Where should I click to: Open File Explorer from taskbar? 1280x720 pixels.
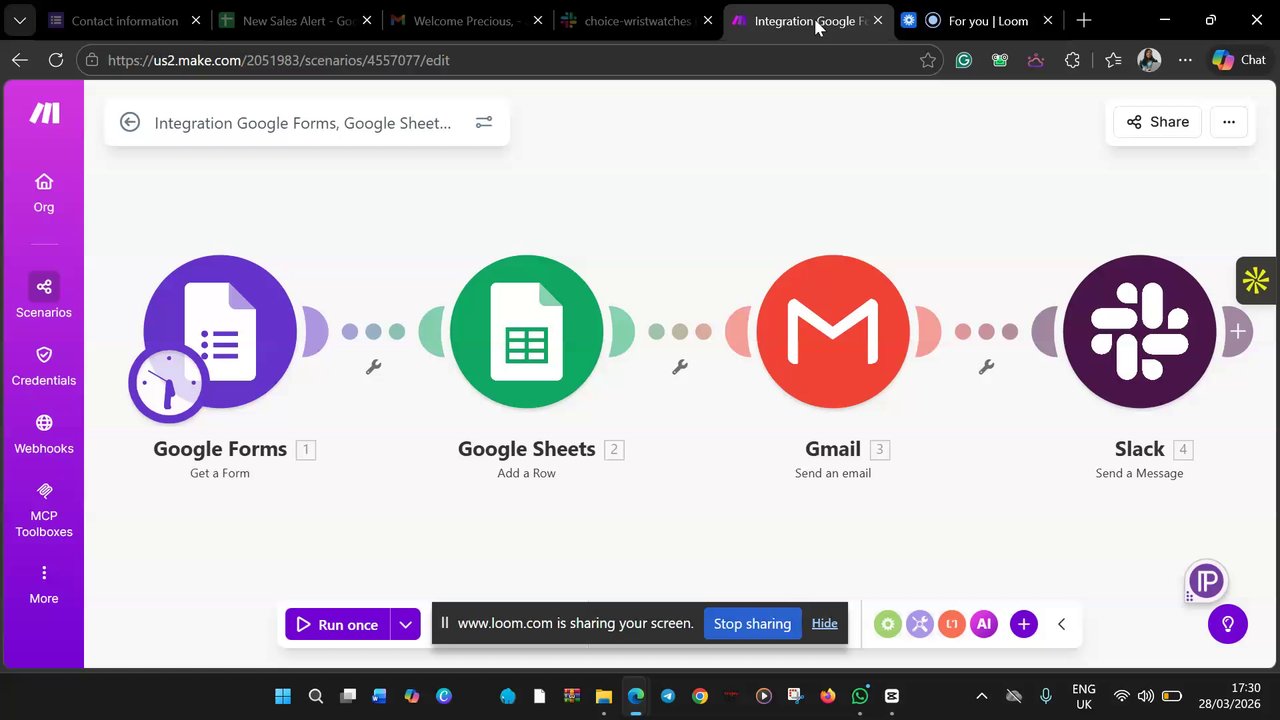604,696
